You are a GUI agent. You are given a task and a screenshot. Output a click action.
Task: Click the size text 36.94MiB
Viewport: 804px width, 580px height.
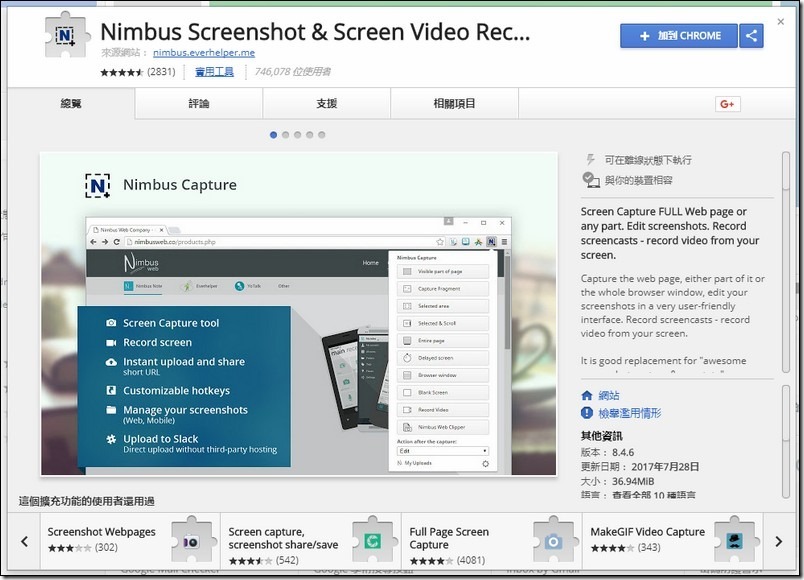[633, 482]
